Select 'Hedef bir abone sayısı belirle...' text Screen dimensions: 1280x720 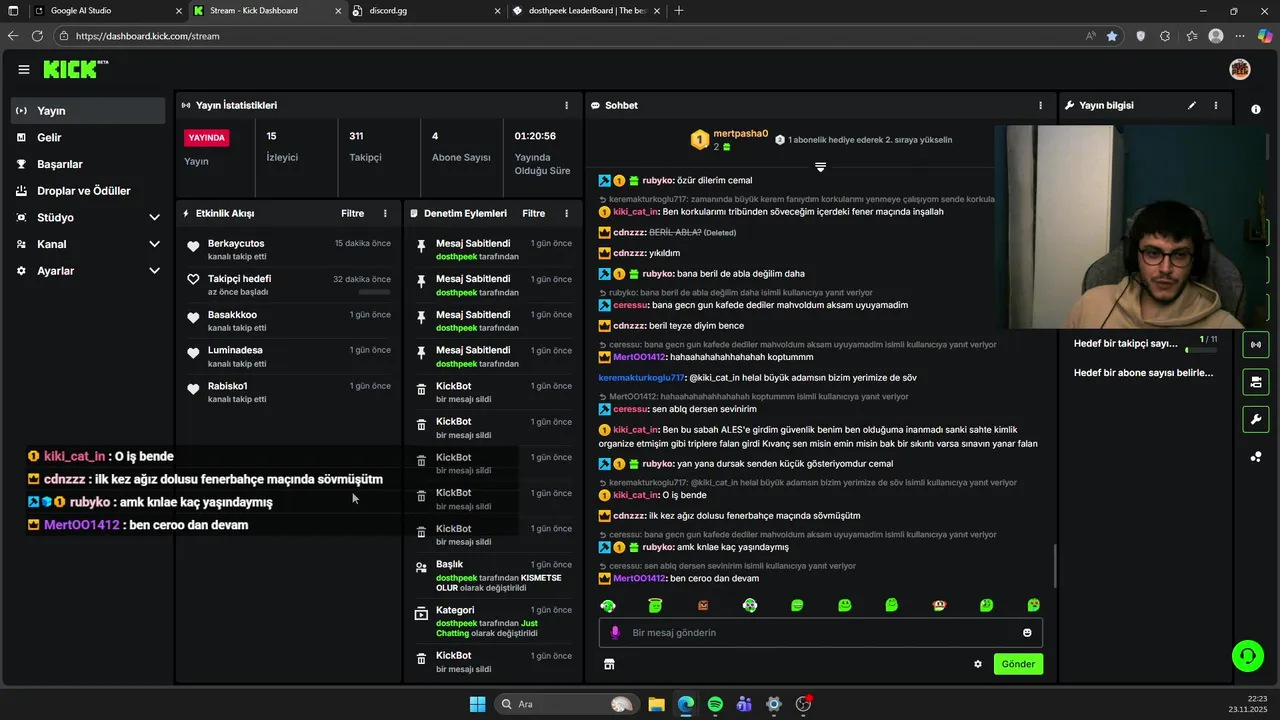(x=1143, y=373)
